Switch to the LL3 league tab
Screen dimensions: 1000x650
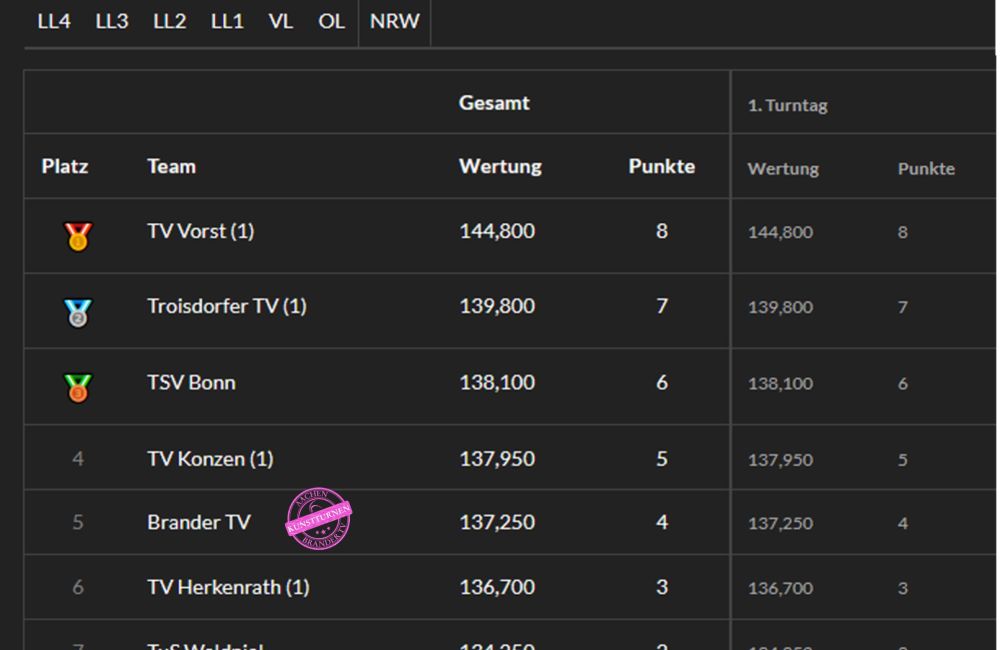tap(112, 21)
